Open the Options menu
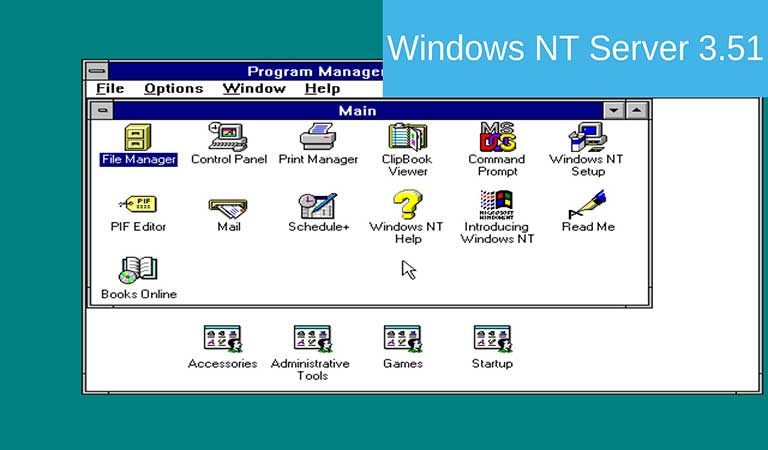 click(x=173, y=89)
